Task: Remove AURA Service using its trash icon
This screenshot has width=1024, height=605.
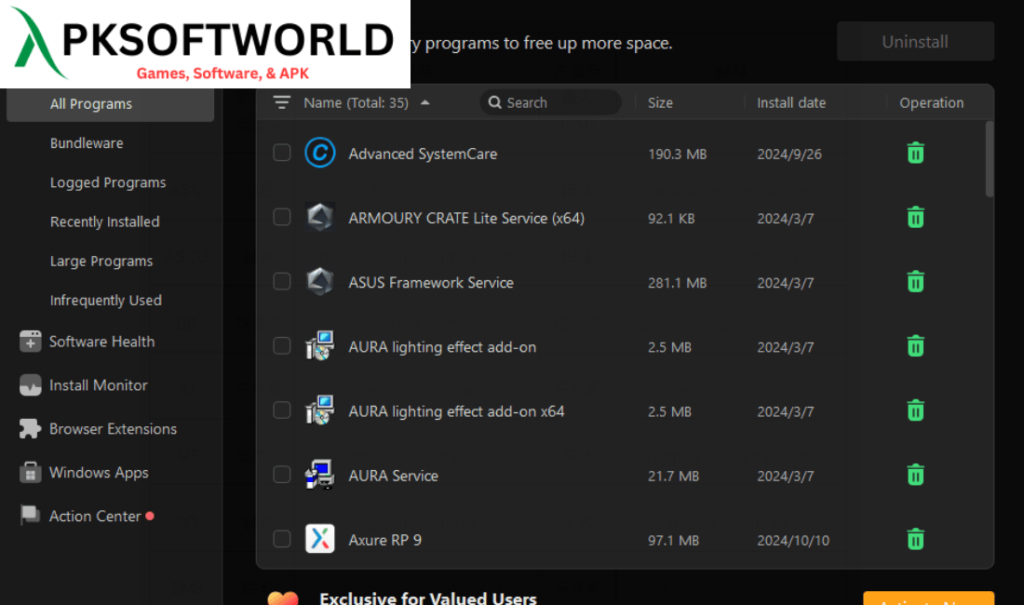Action: coord(916,474)
